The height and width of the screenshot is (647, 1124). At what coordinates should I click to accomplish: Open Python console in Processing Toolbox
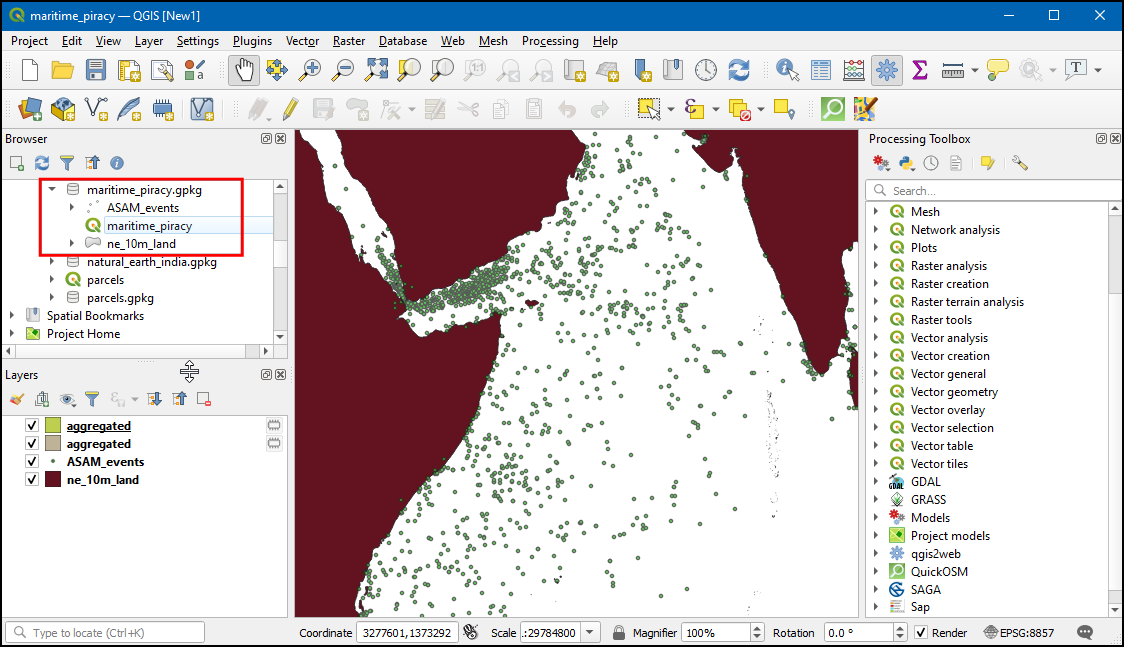[907, 163]
